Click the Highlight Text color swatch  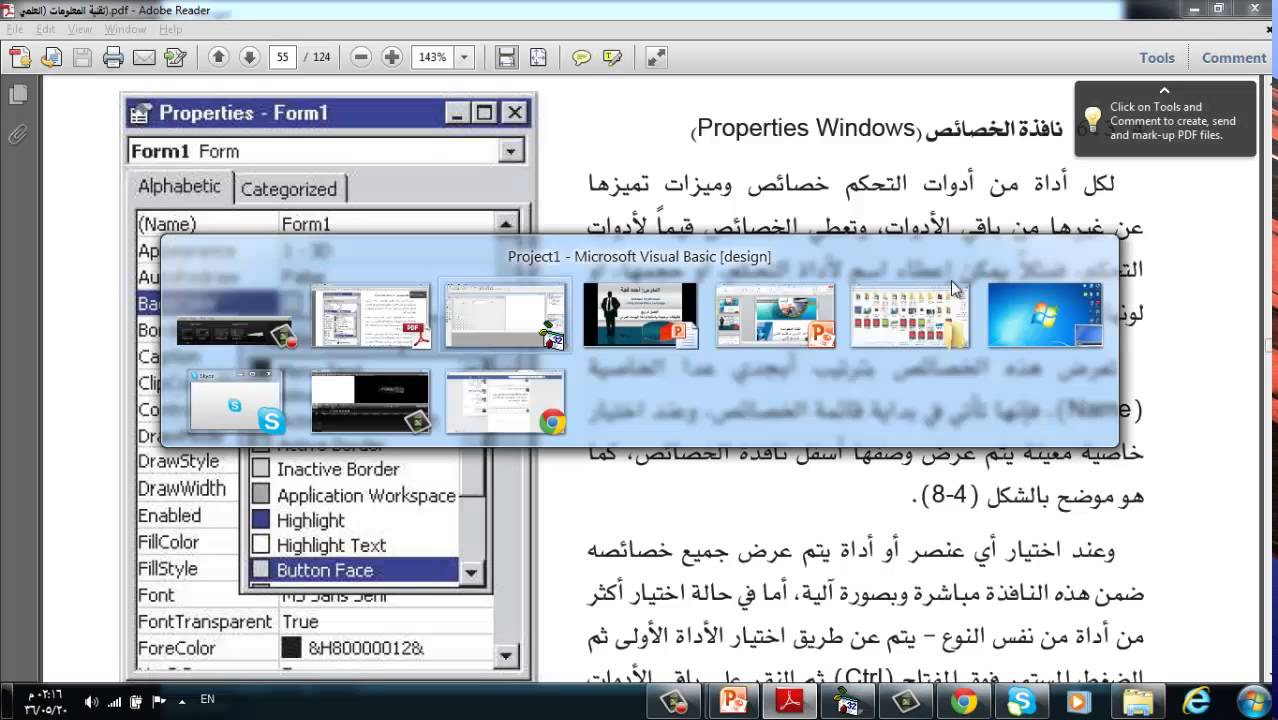261,545
